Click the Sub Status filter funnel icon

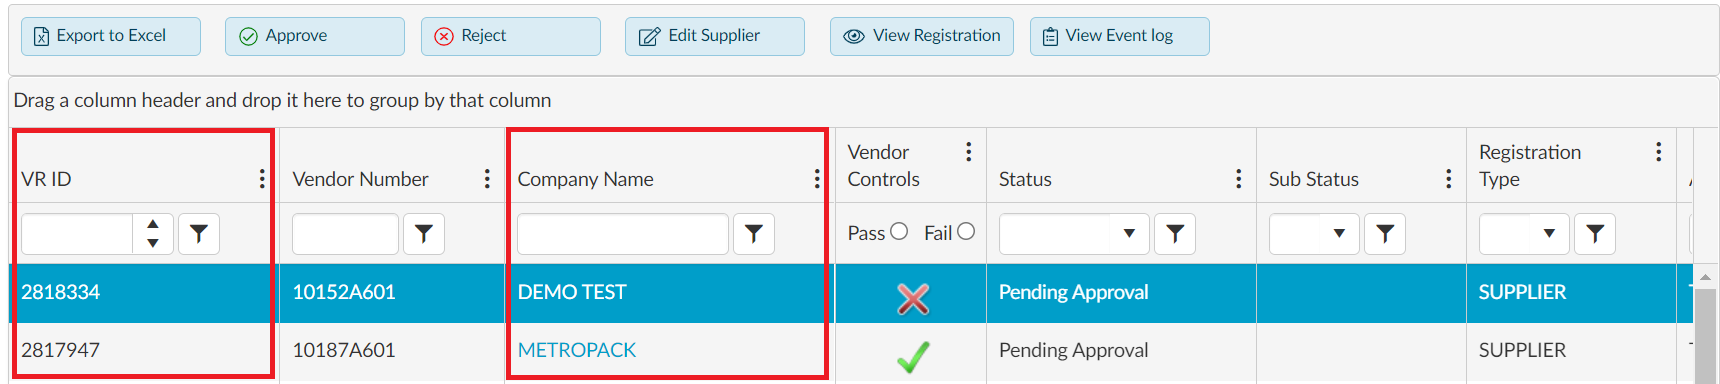pos(1385,234)
